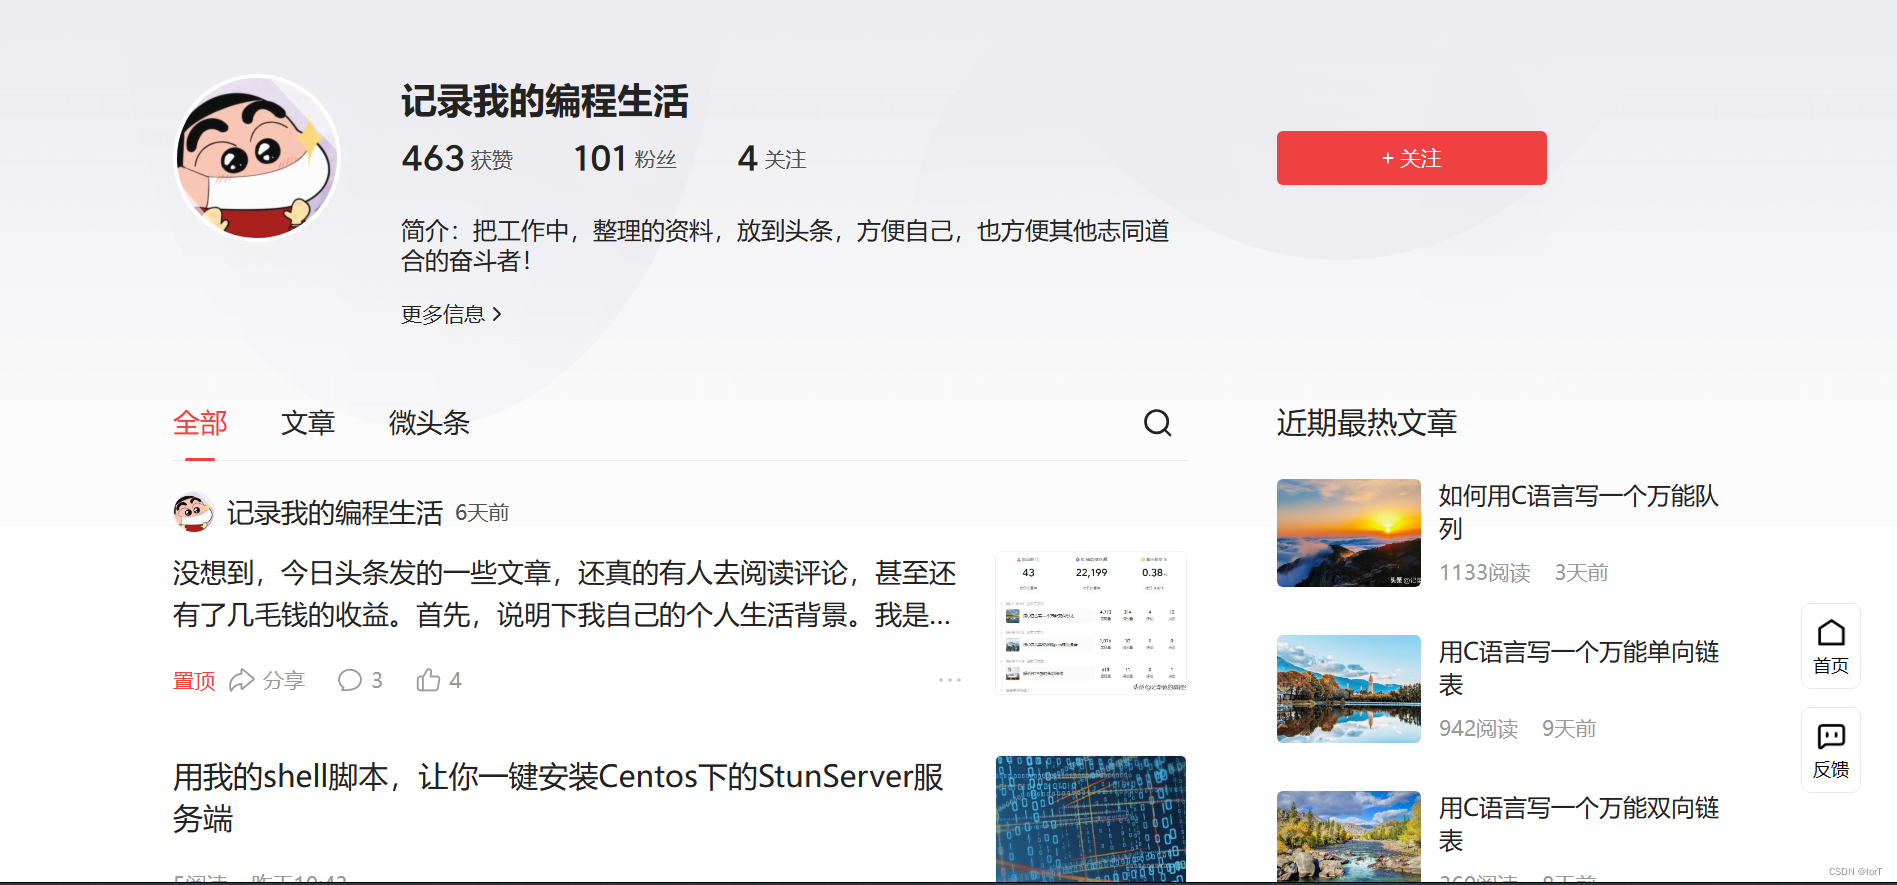Click the river thumbnail of 双向链表 article
The height and width of the screenshot is (885, 1897).
tap(1349, 837)
